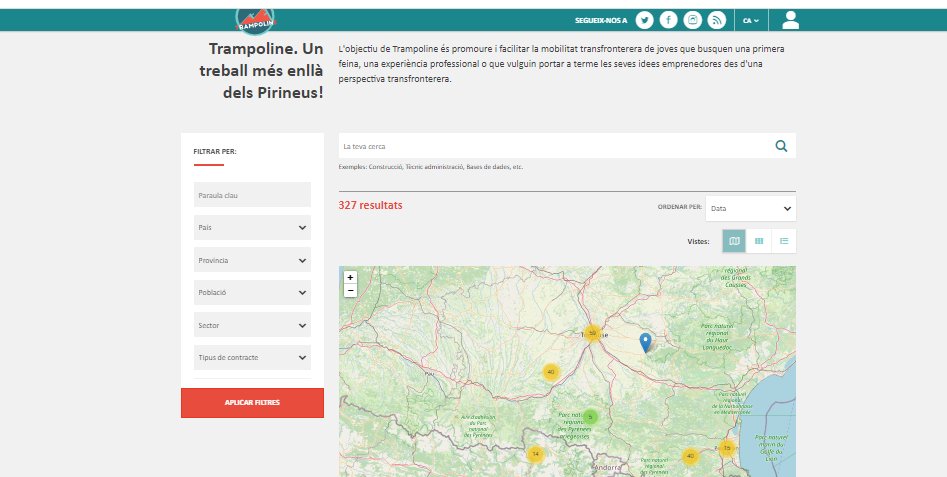Click the 327 resultats text

click(370, 205)
